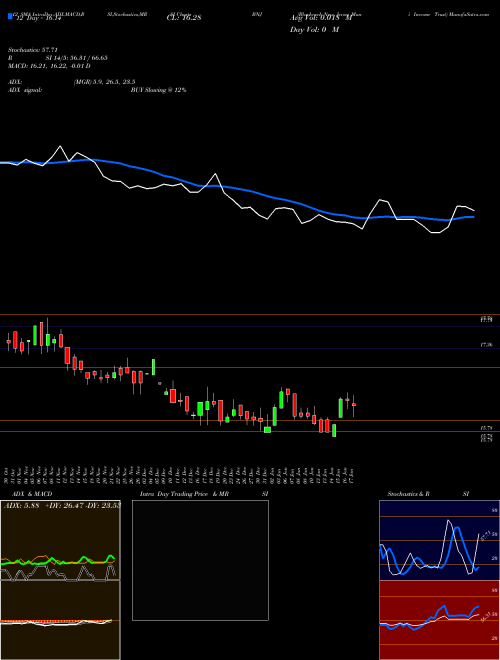Click the 'RSI 14/5: 36.31 / 66.63' text

(x=58, y=58)
